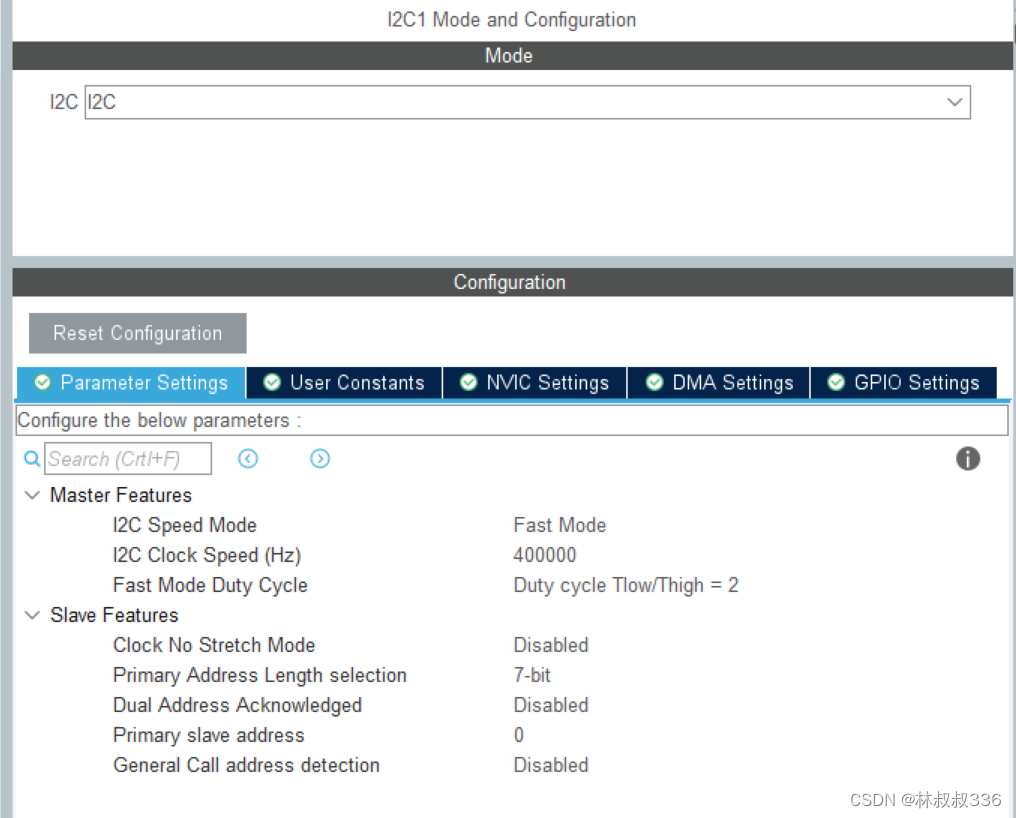1016x818 pixels.
Task: Open the I2C mode dropdown
Action: [954, 102]
